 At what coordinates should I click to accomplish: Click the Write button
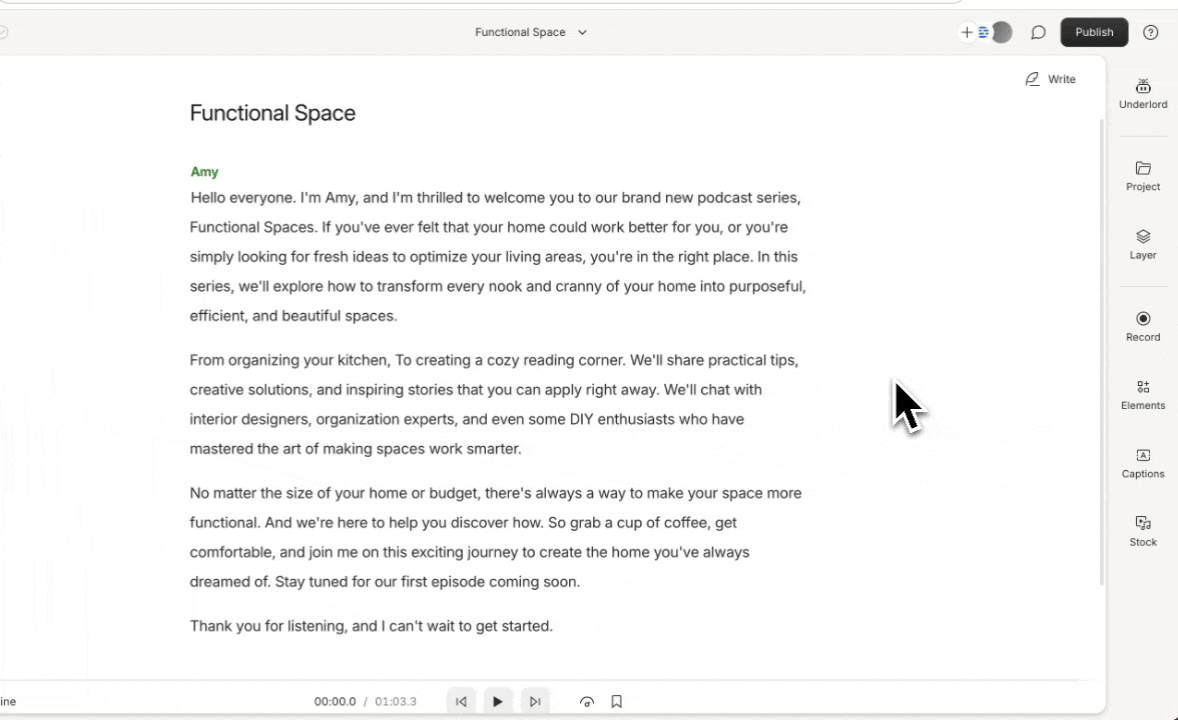(1051, 79)
